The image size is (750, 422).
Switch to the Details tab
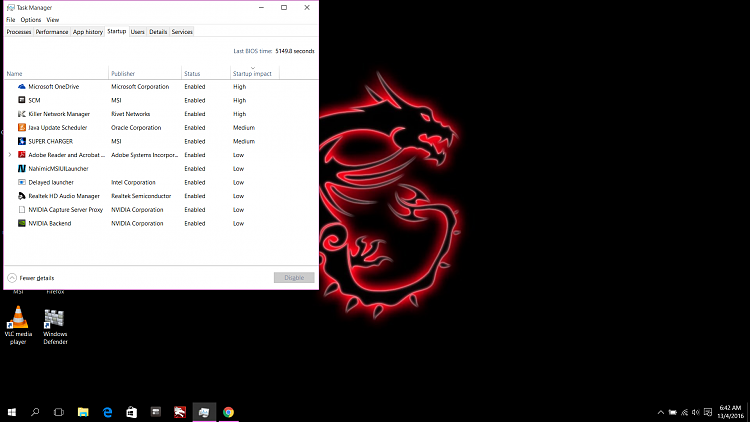(x=158, y=32)
